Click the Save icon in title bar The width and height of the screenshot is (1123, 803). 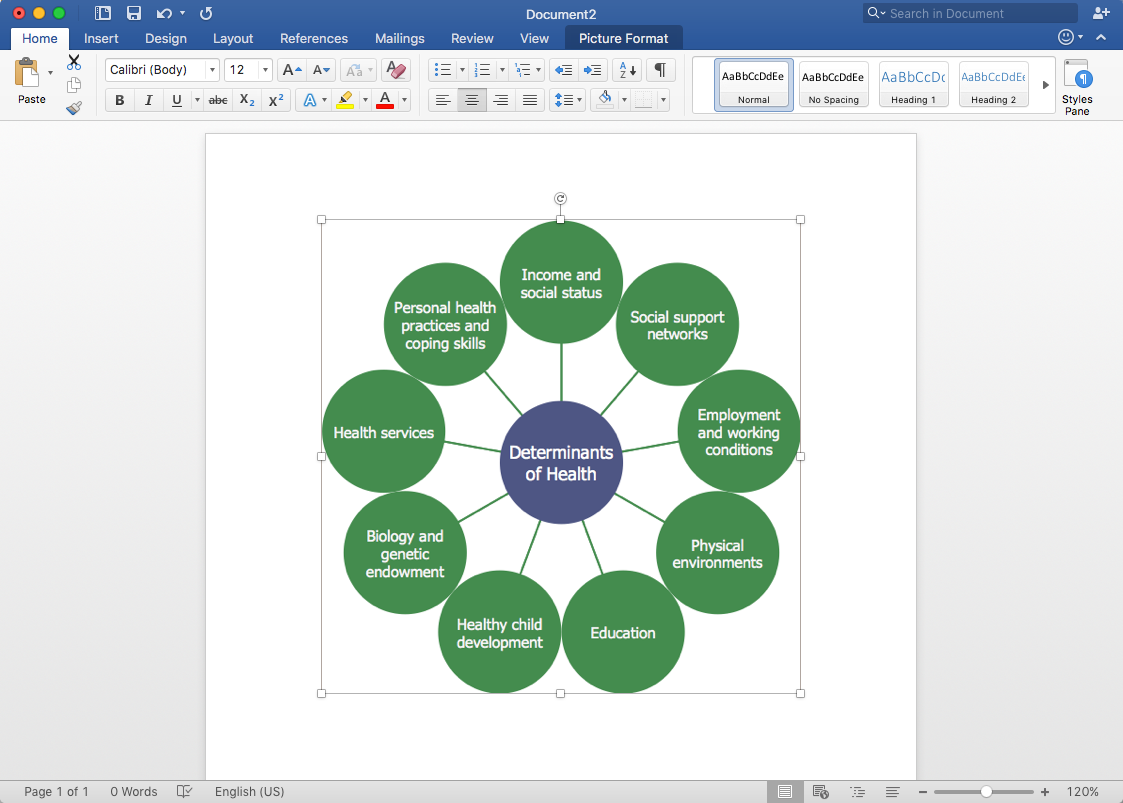[x=134, y=13]
